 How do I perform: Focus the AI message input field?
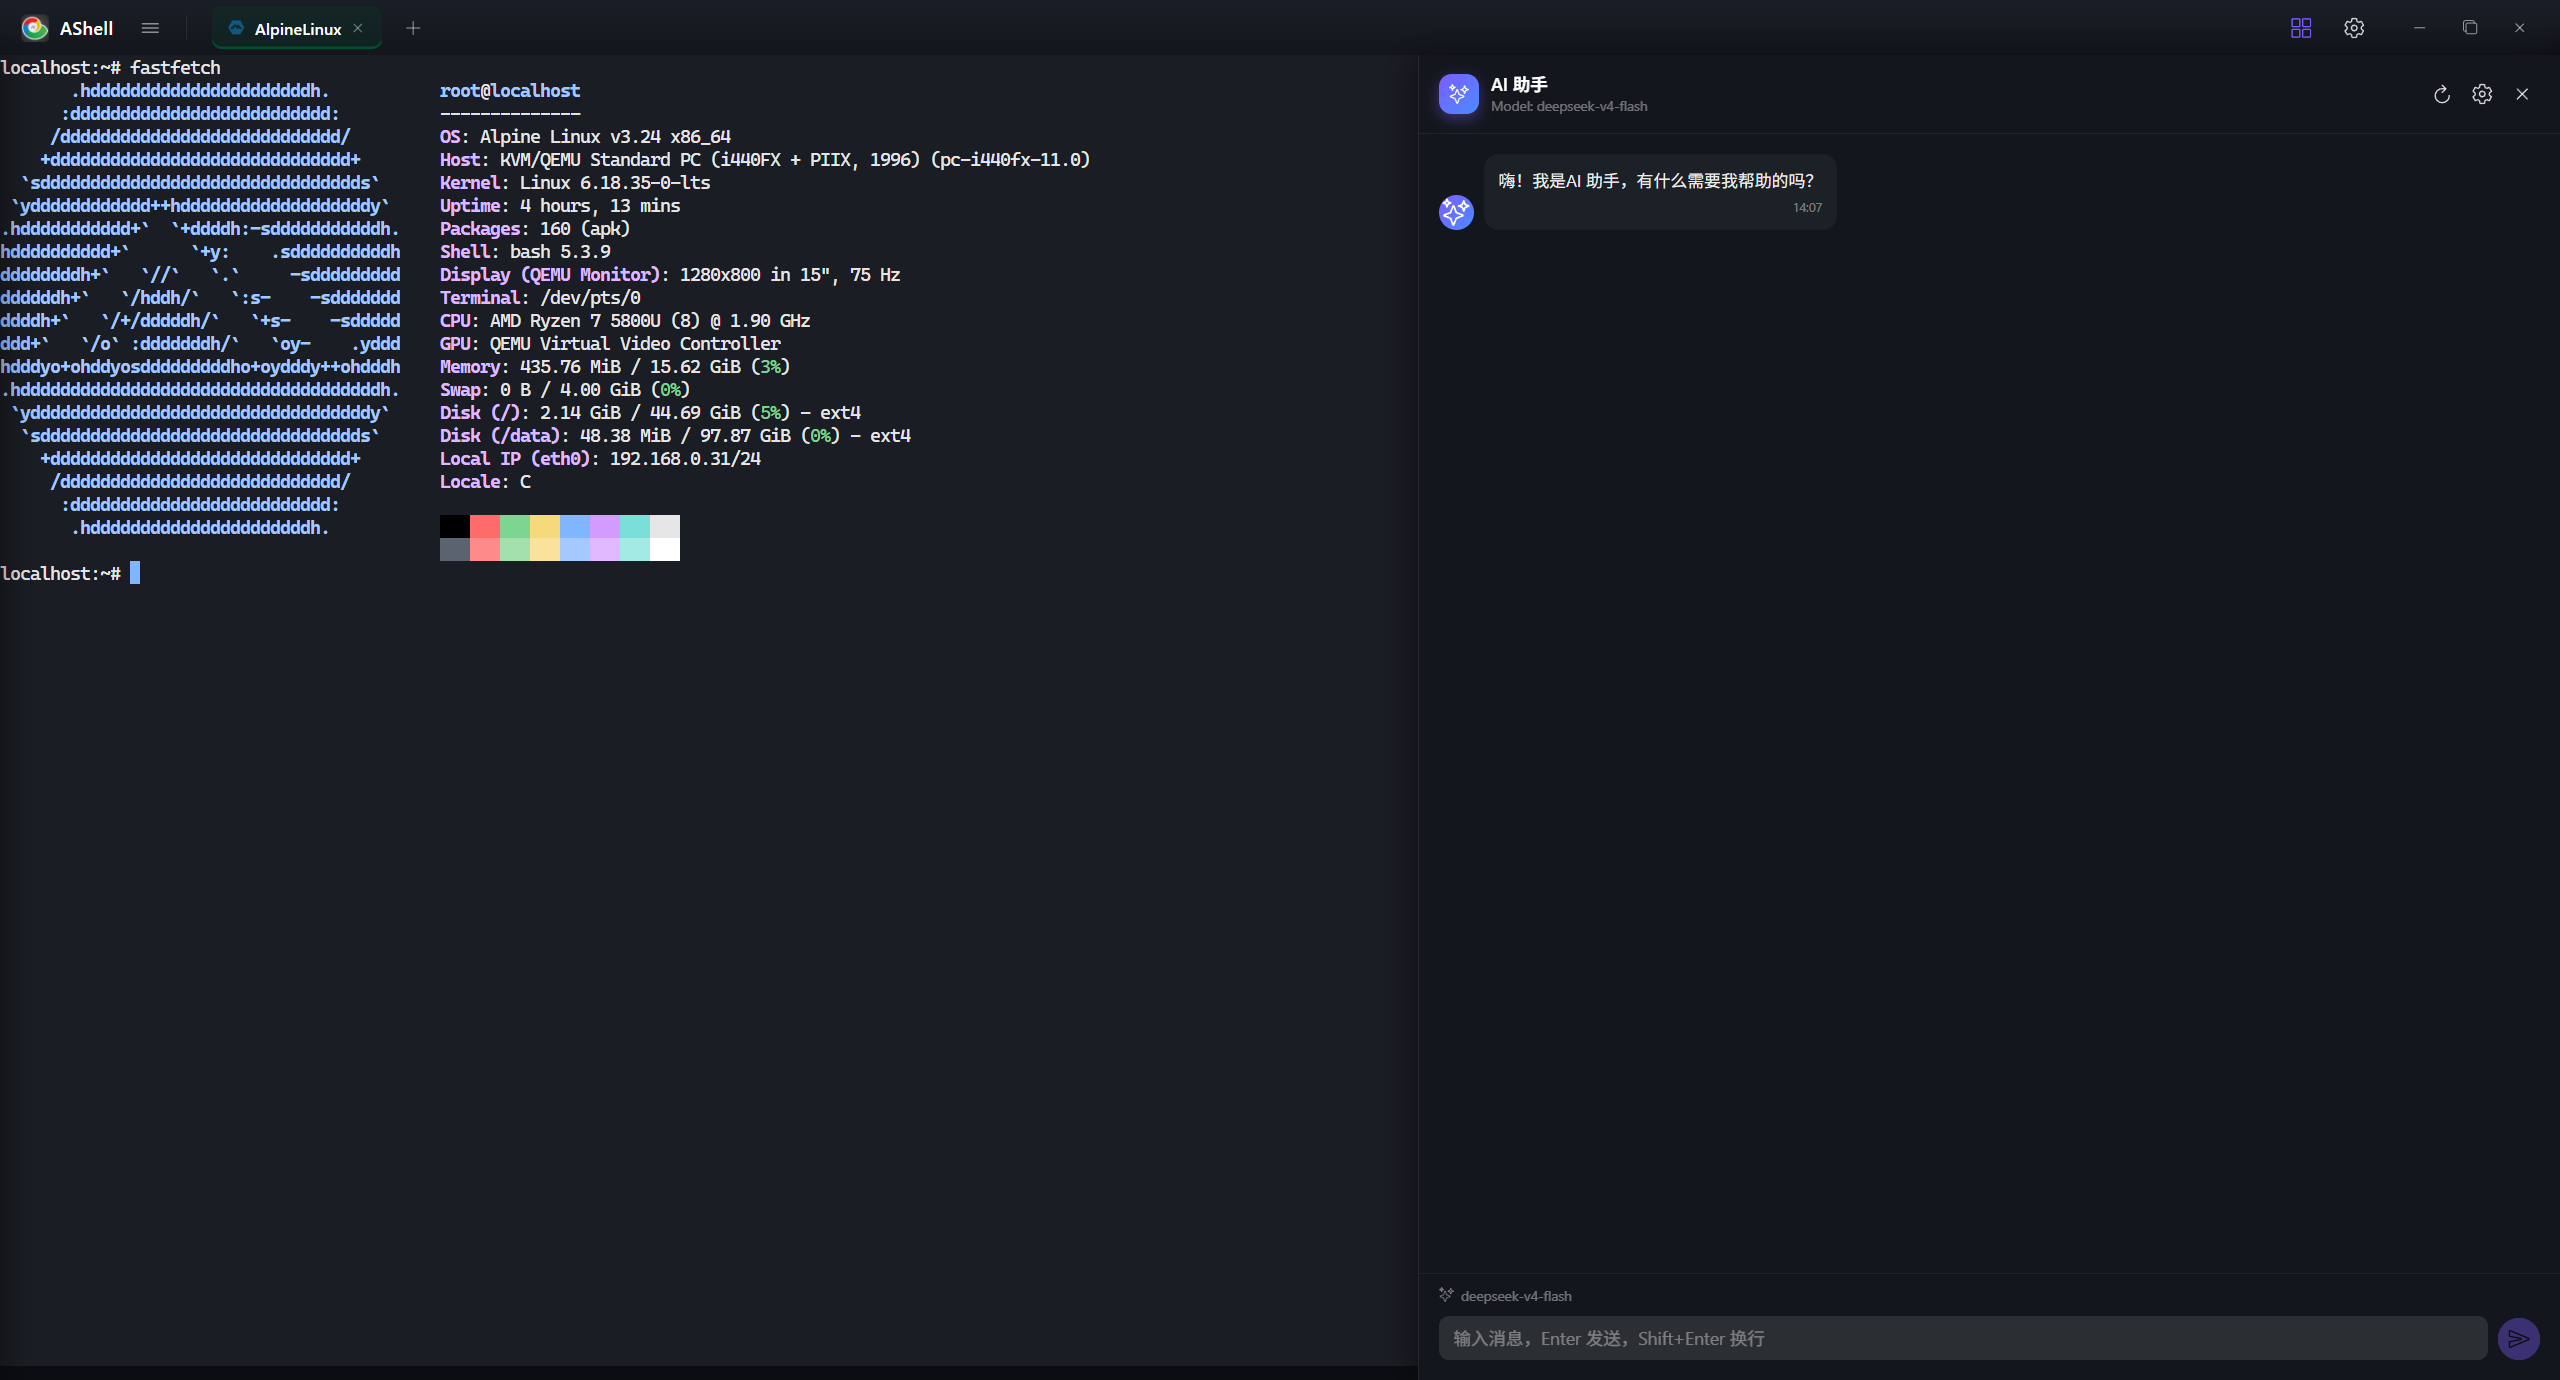click(x=1962, y=1338)
